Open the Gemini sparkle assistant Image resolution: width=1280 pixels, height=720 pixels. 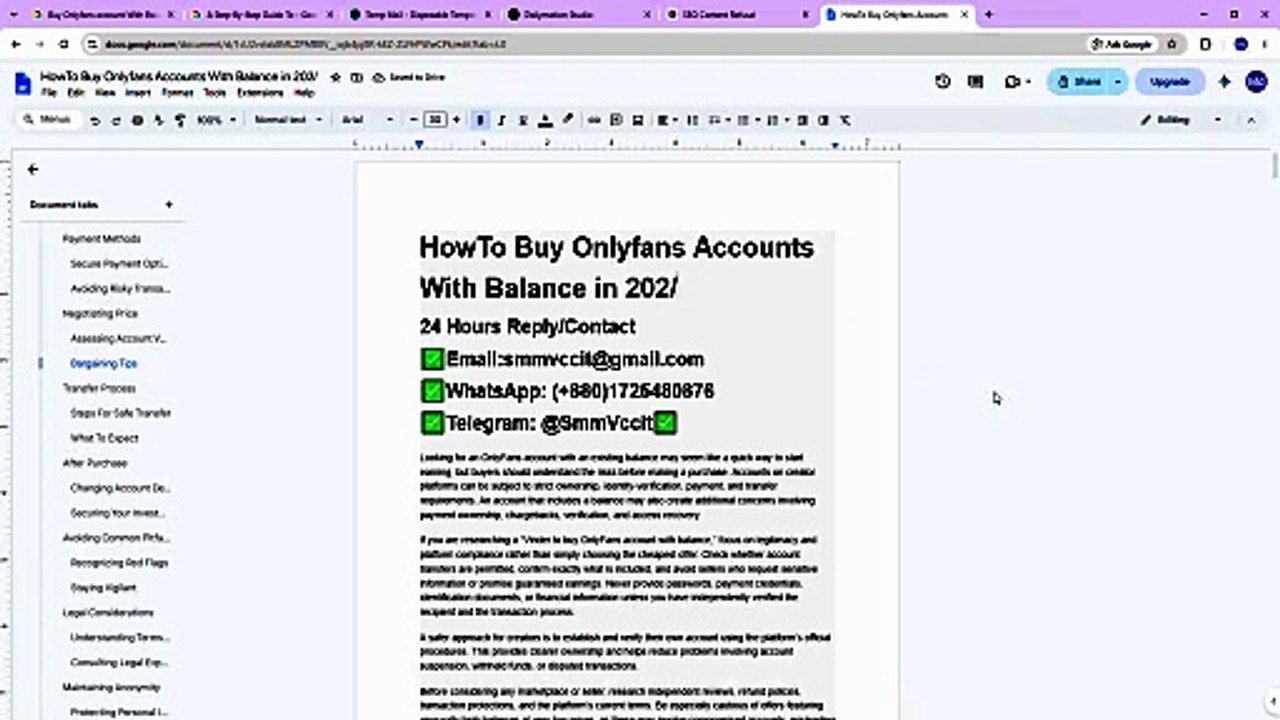click(x=1224, y=82)
